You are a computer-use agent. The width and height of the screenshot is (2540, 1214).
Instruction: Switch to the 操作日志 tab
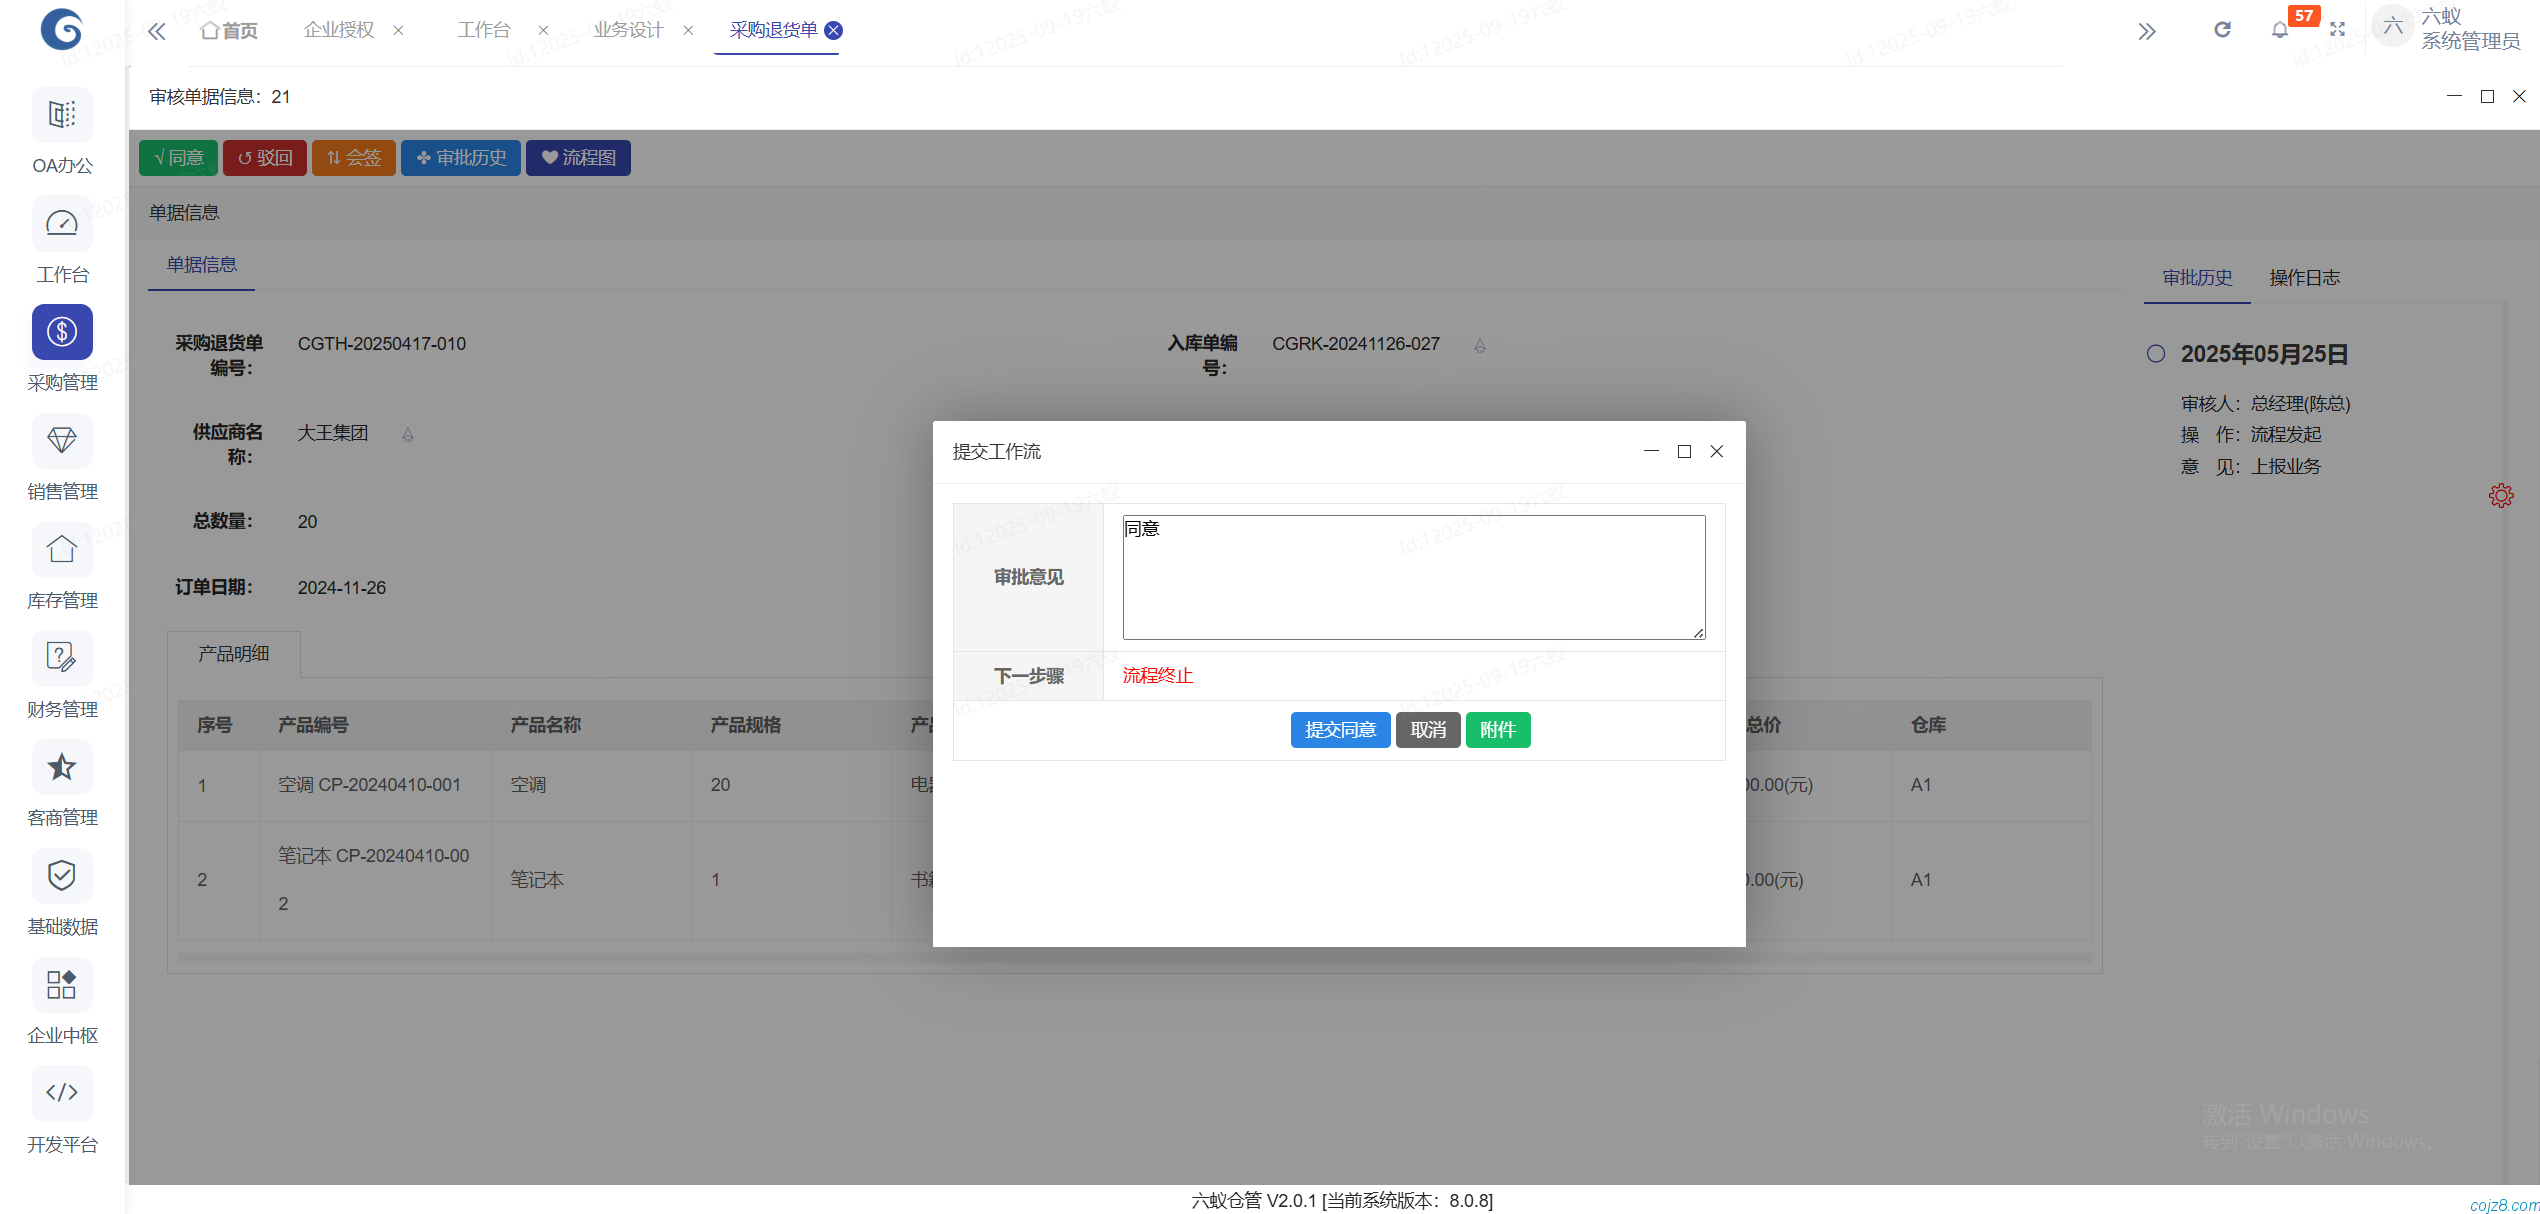[2304, 278]
